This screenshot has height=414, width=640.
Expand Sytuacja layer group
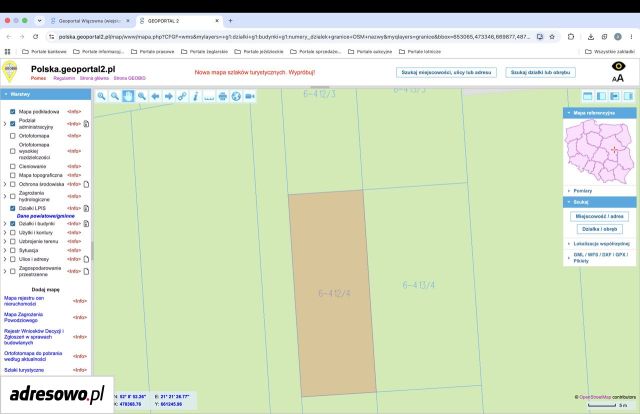click(5, 250)
